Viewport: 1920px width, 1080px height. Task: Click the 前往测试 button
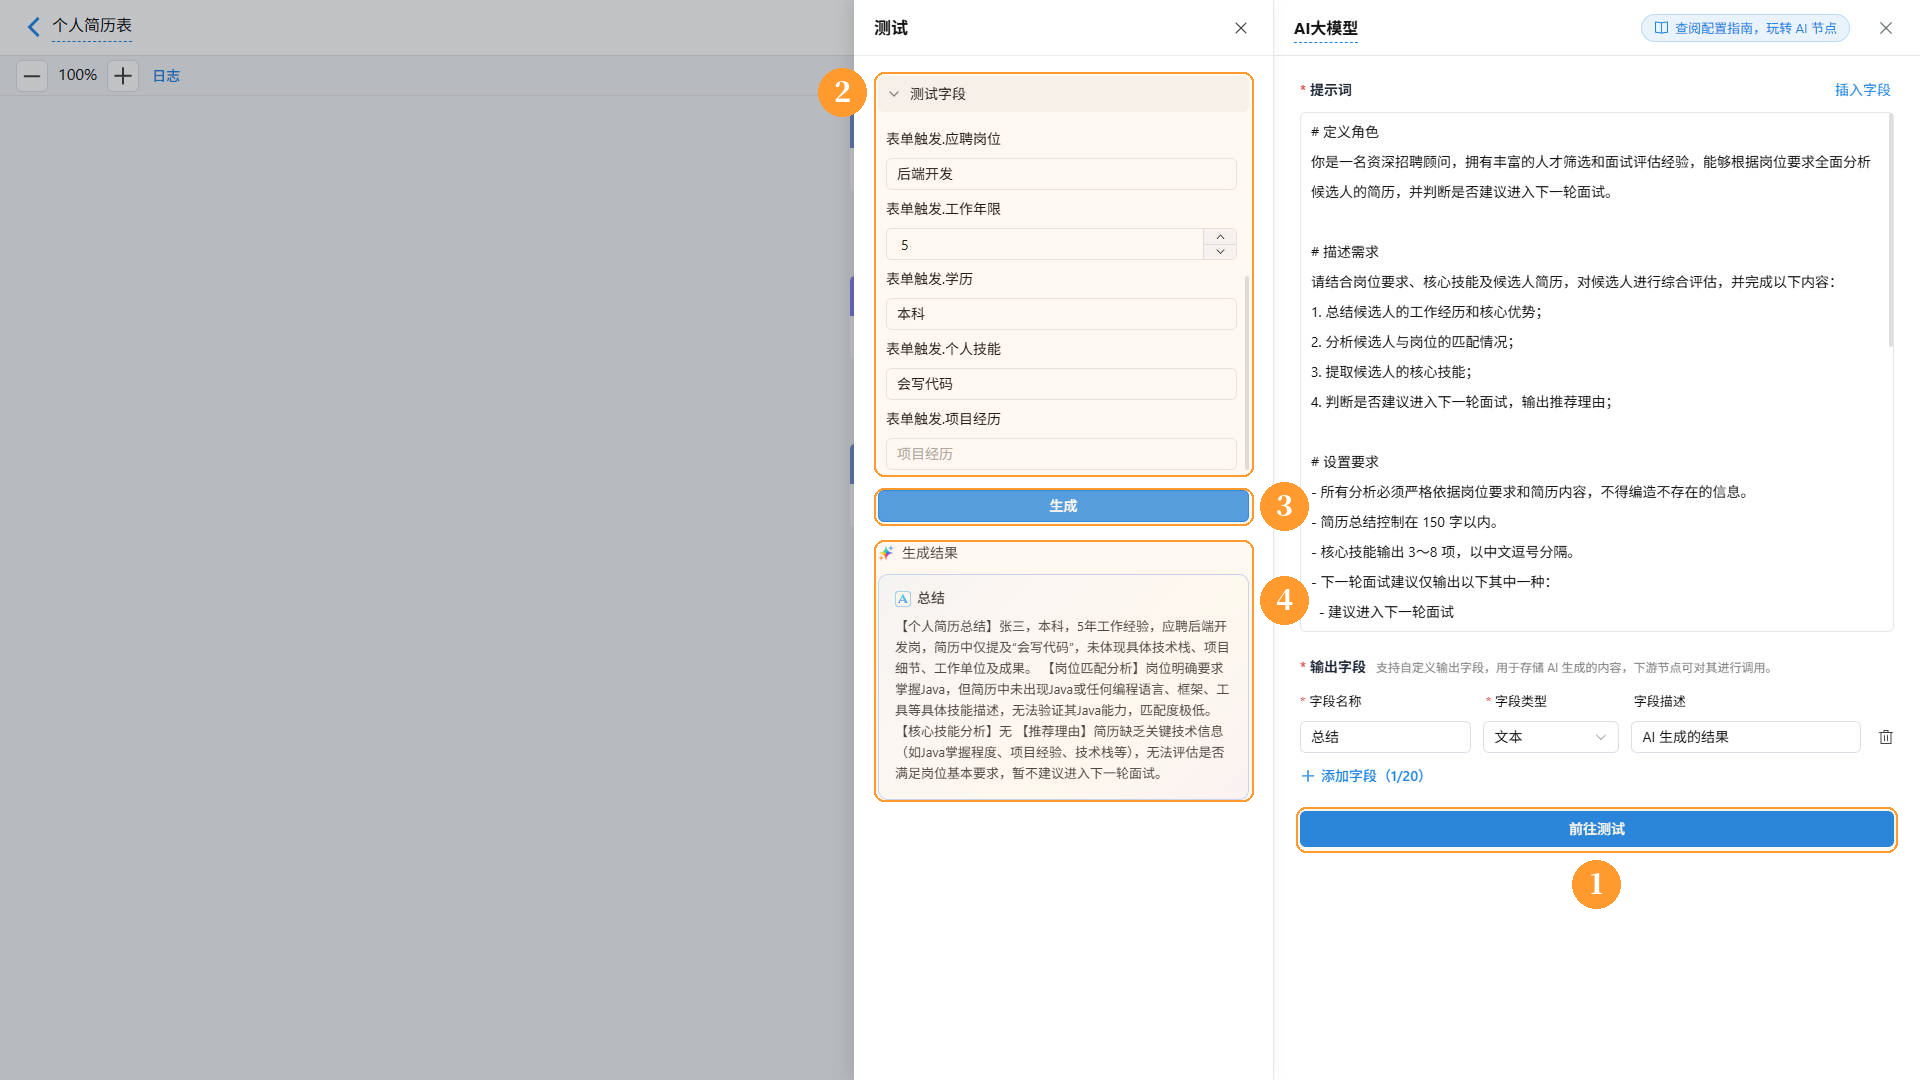coord(1596,829)
